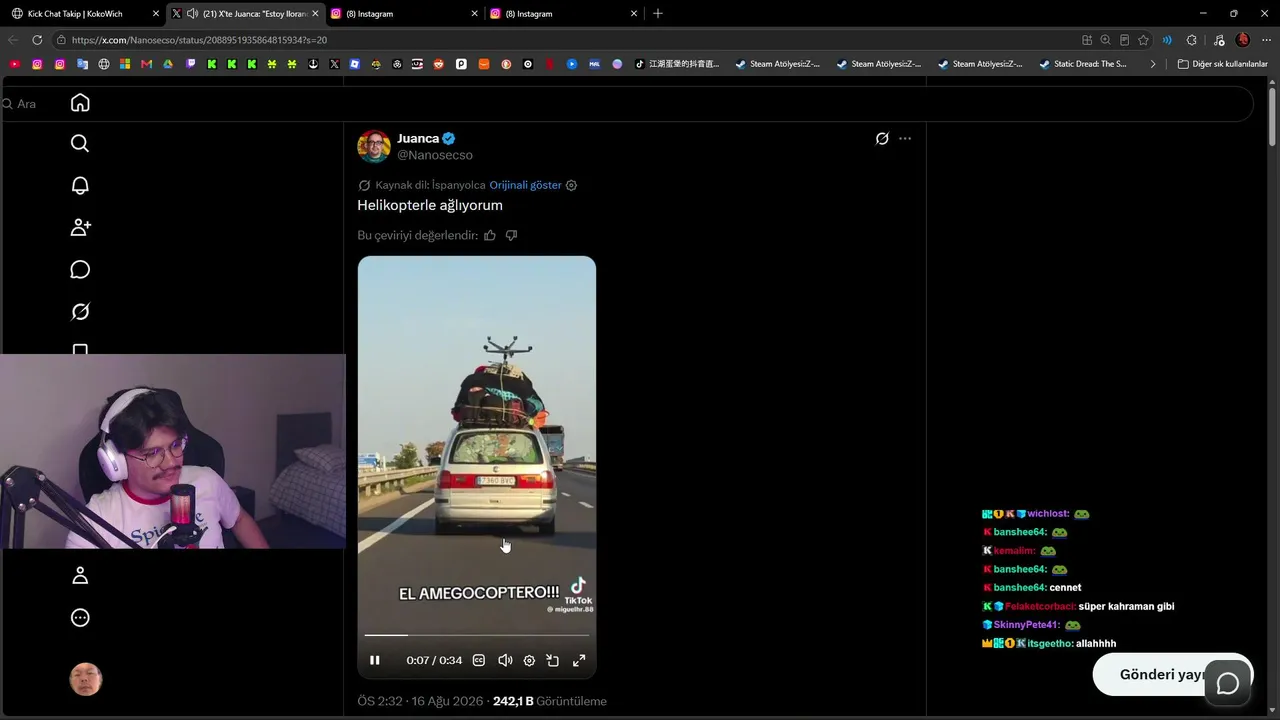Open the browser extensions menu
The height and width of the screenshot is (720, 1280).
tap(1191, 40)
